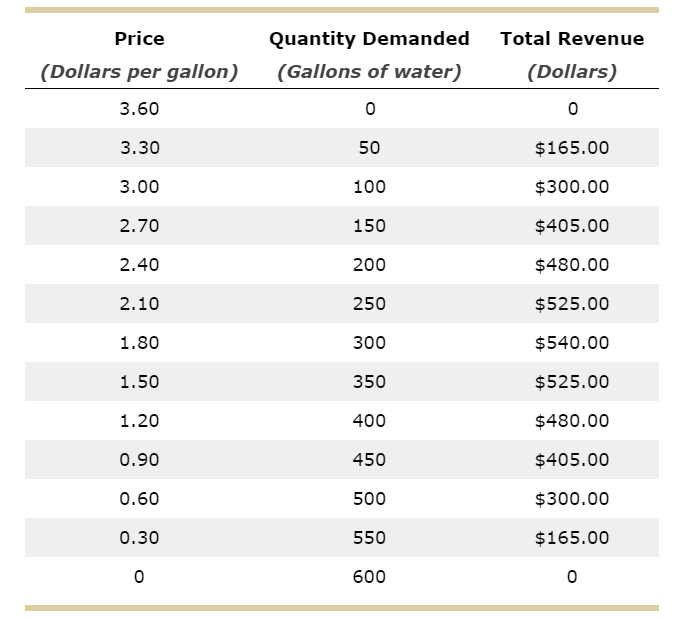Click the quantity value 600
This screenshot has width=673, height=619.
pyautogui.click(x=369, y=577)
